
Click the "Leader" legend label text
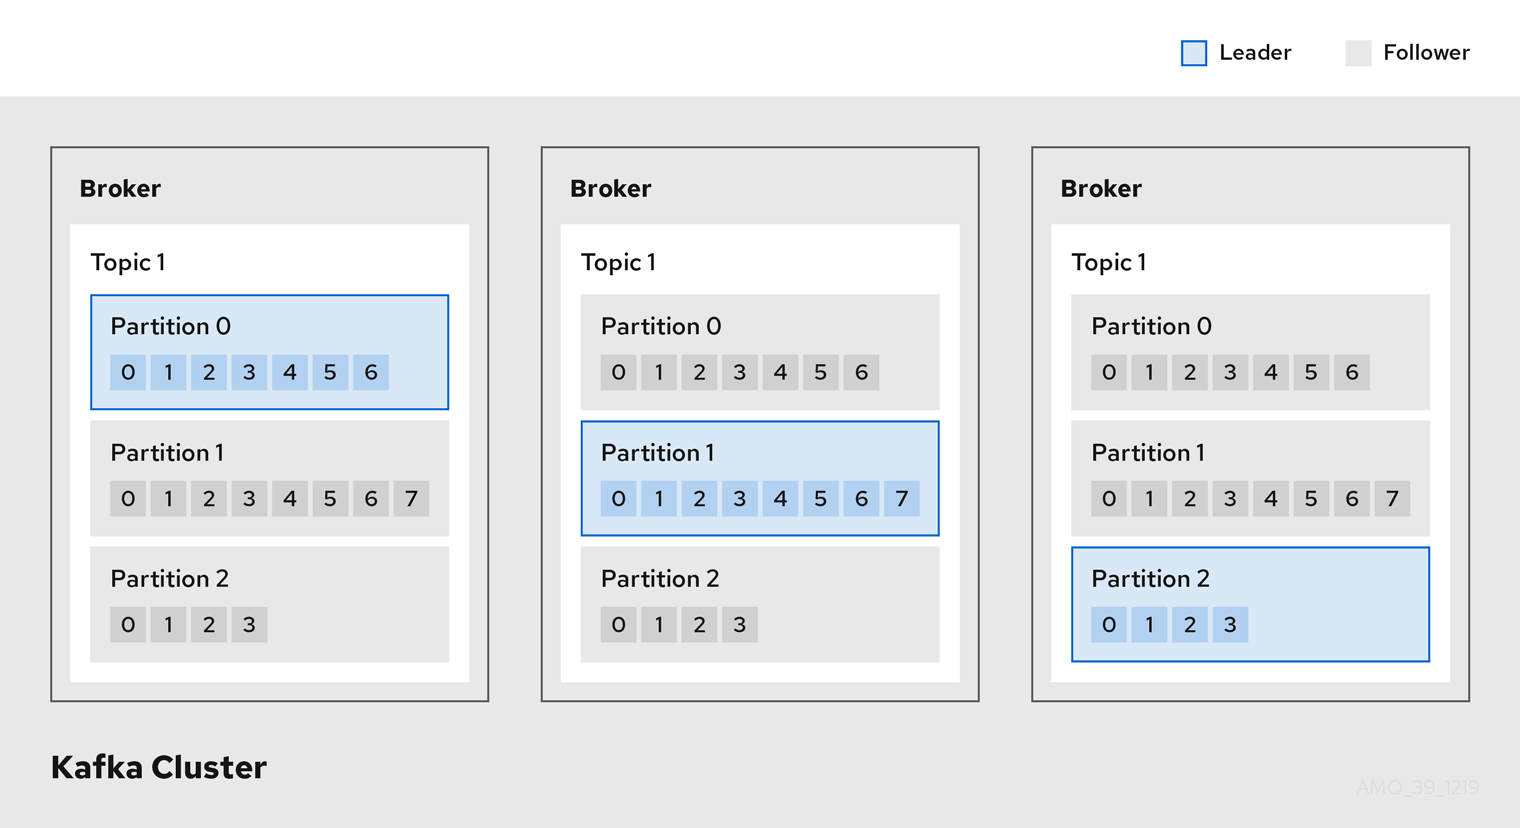[1255, 53]
